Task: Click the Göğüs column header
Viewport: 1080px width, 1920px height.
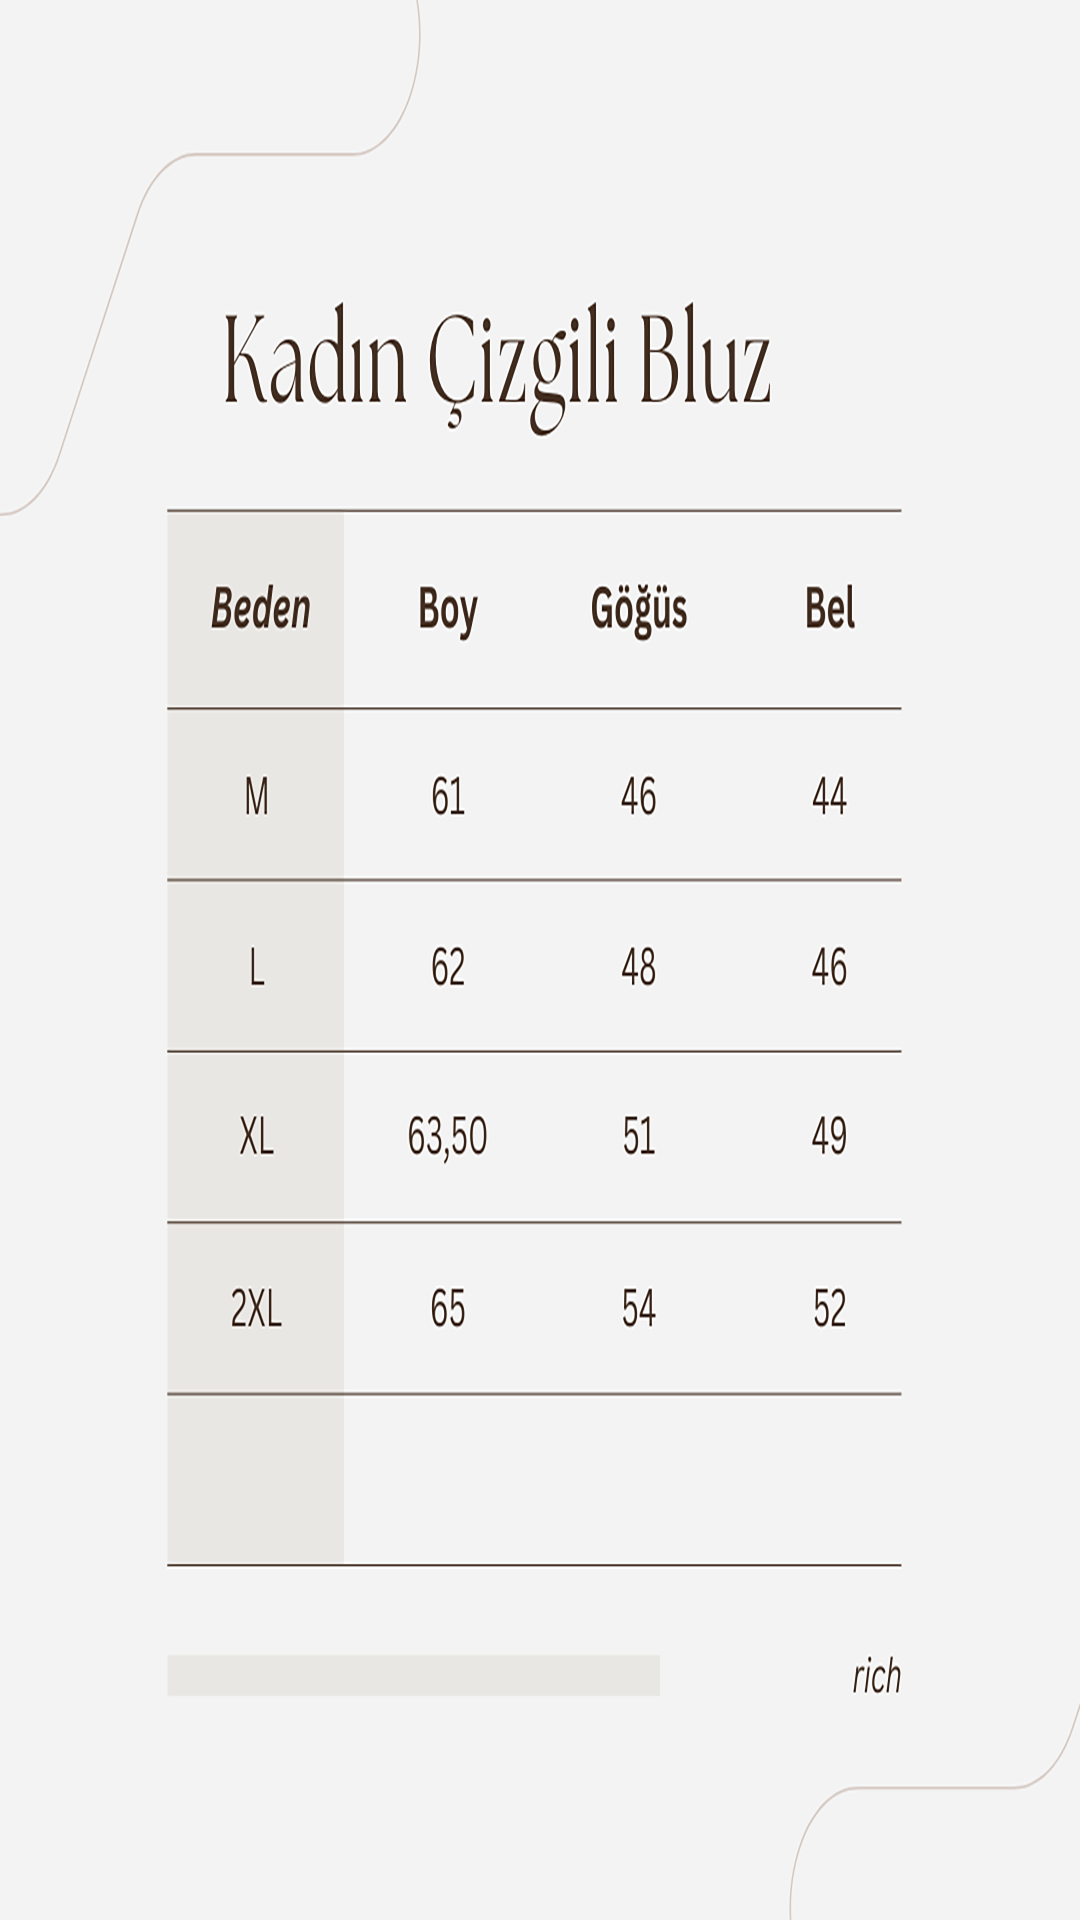Action: (x=639, y=610)
